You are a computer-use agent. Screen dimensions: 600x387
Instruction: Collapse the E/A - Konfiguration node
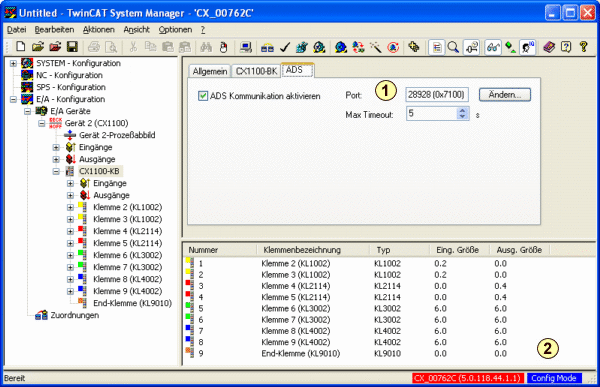click(13, 99)
